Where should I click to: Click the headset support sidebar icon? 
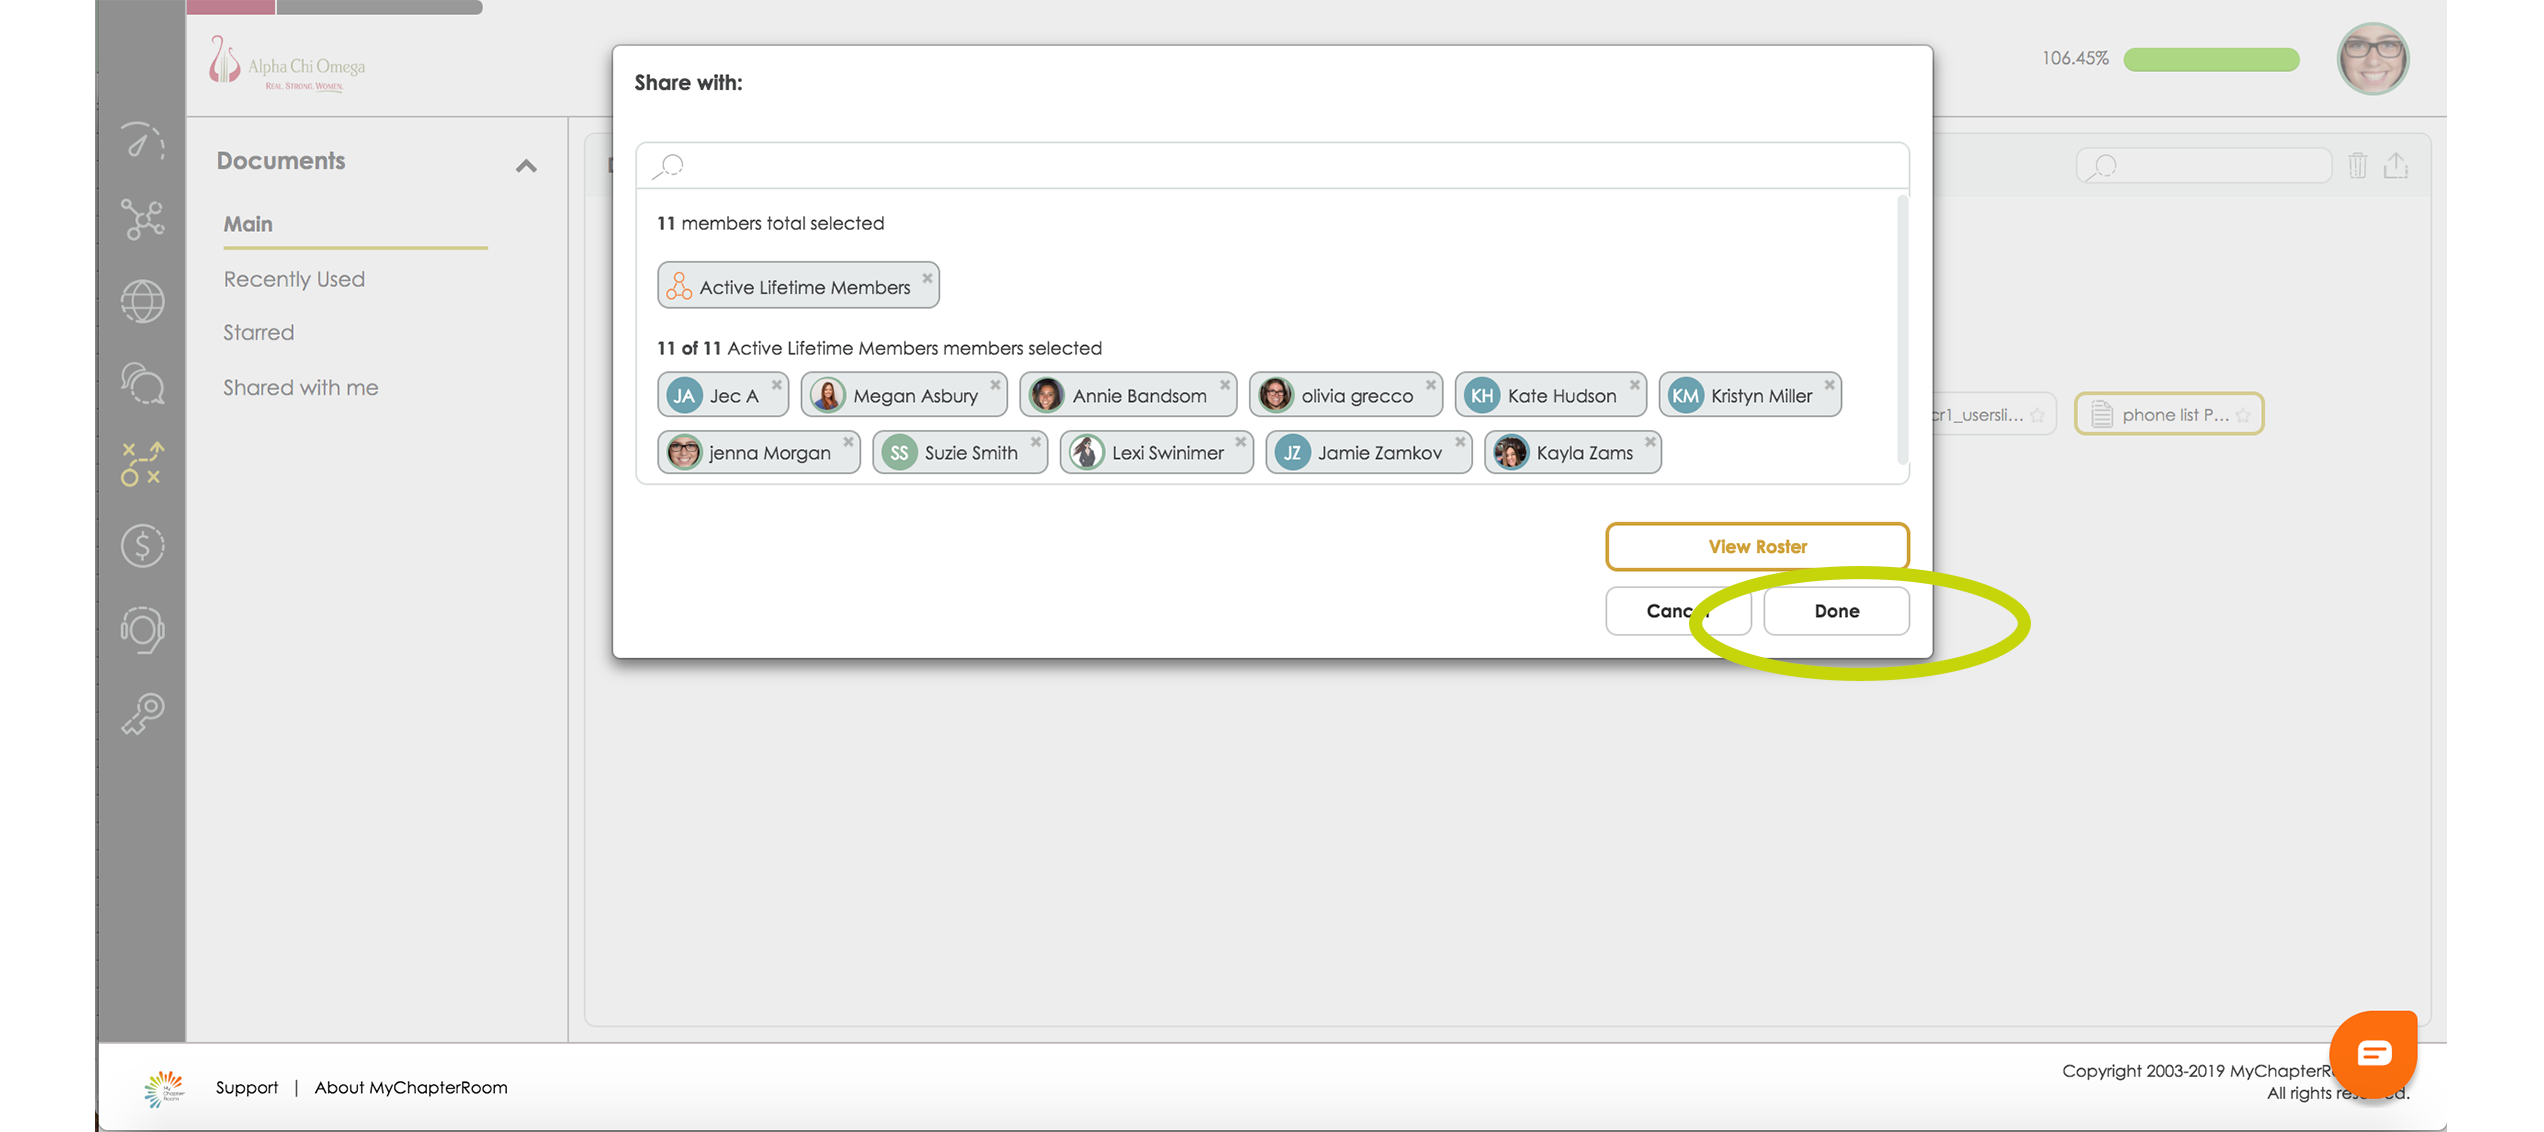pos(142,630)
